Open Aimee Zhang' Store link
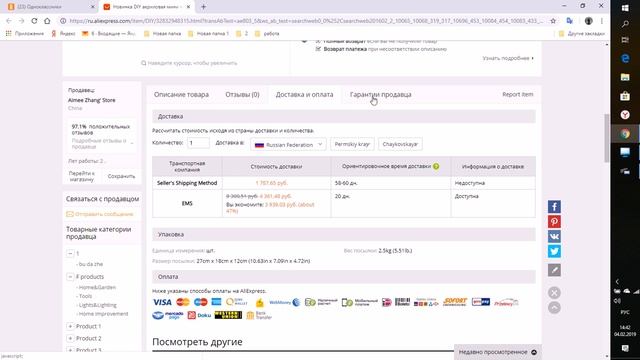 point(91,100)
